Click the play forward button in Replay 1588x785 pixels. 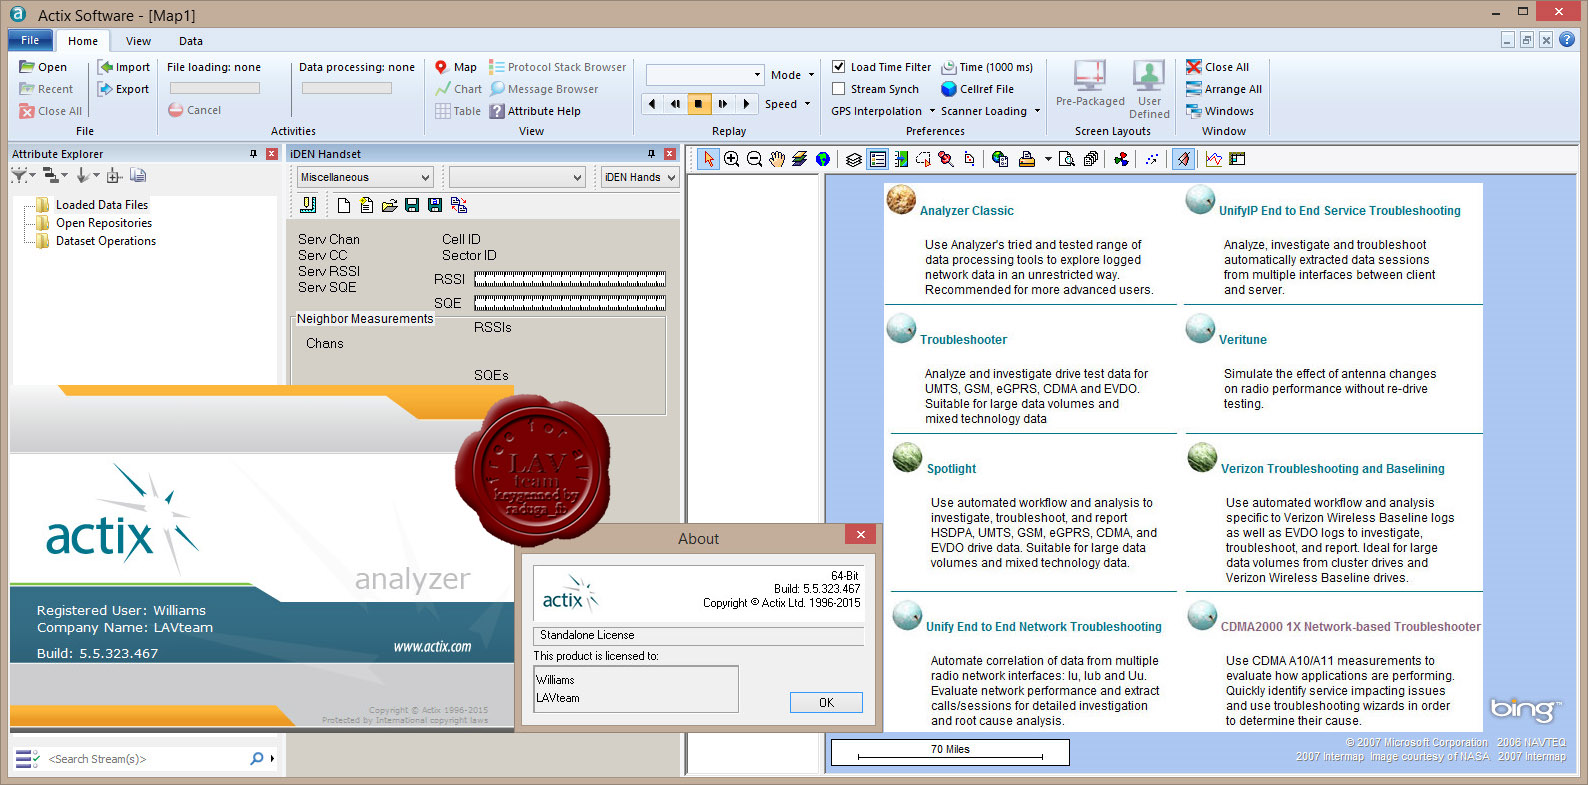click(x=745, y=103)
